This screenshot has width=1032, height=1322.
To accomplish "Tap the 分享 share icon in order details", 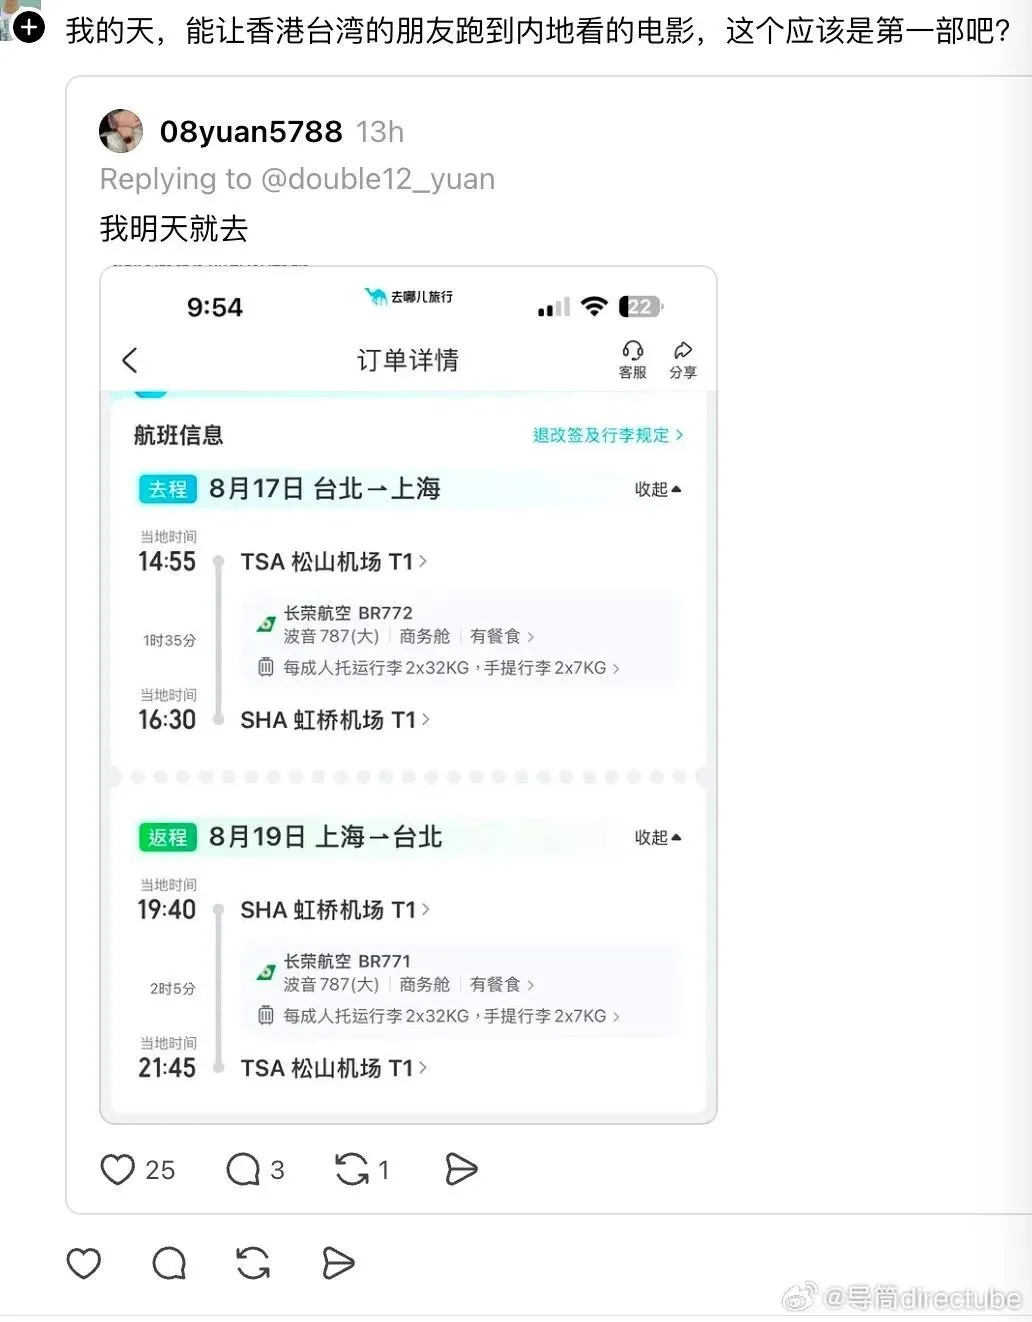I will pyautogui.click(x=683, y=359).
